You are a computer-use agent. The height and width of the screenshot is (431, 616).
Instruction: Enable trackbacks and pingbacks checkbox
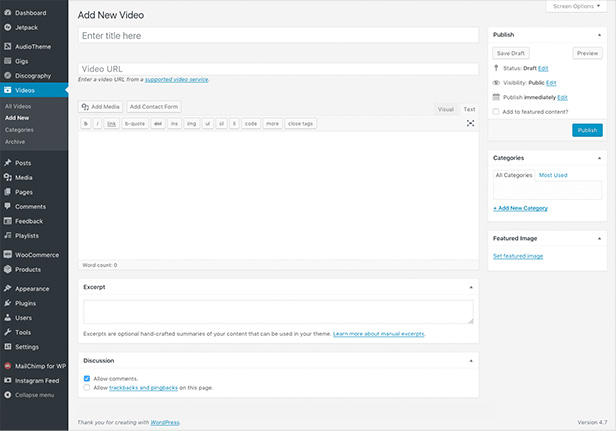point(87,388)
